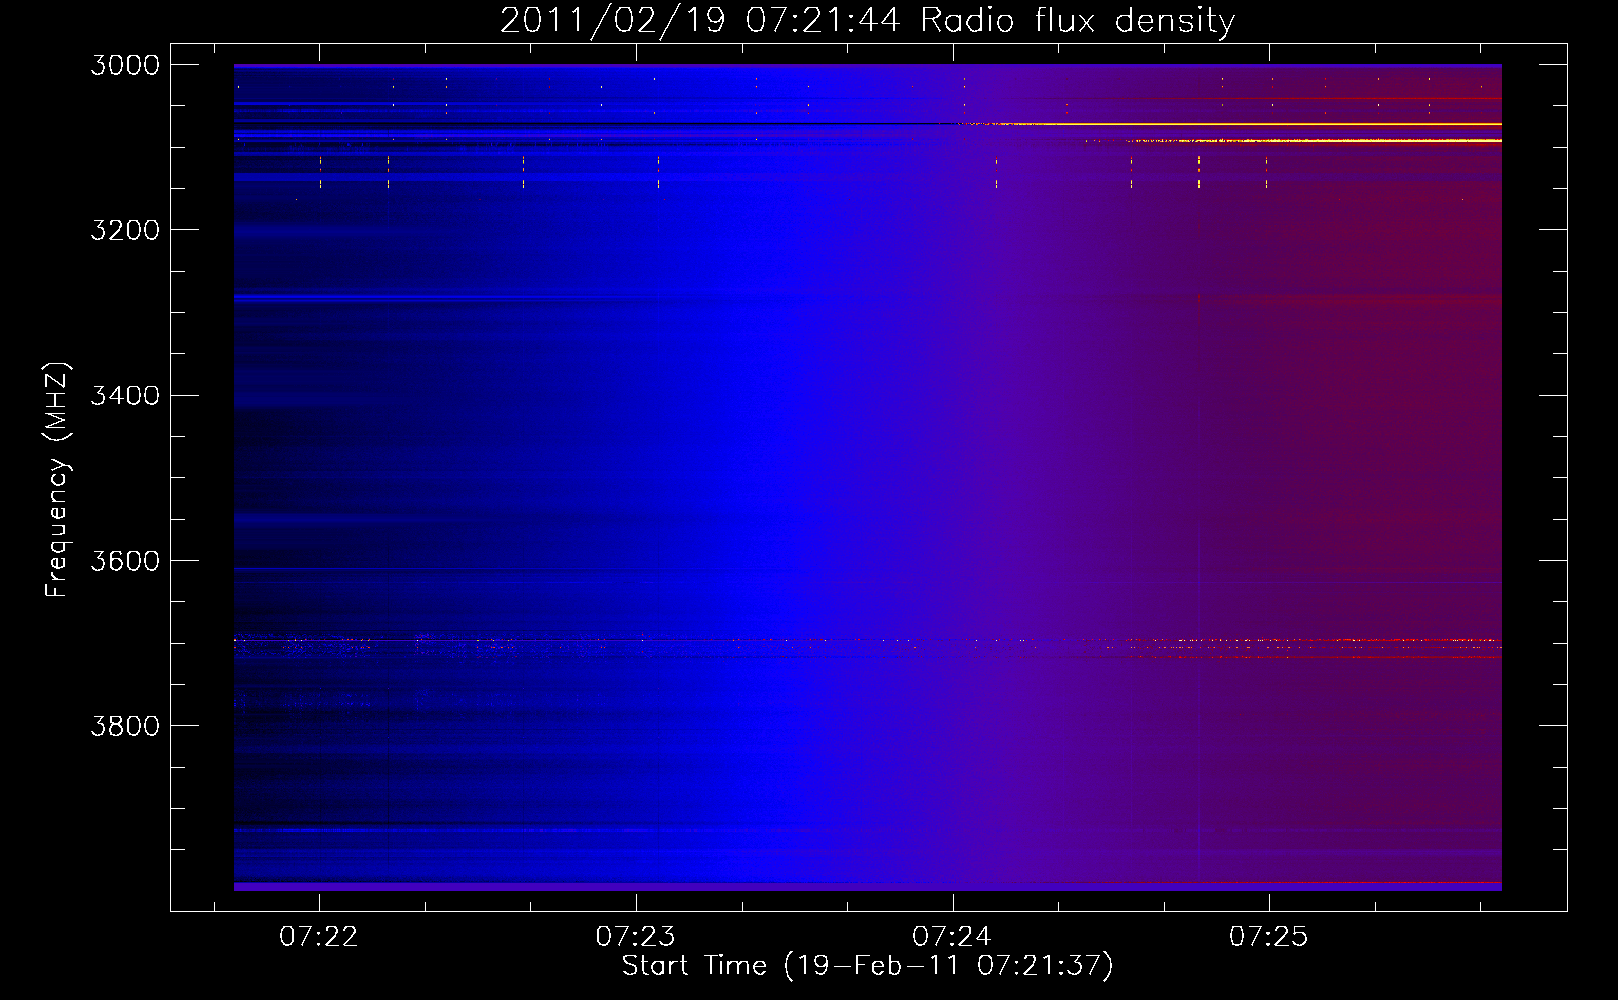Click the 3600 frequency tick label
This screenshot has height=1000, width=1618.
point(125,561)
